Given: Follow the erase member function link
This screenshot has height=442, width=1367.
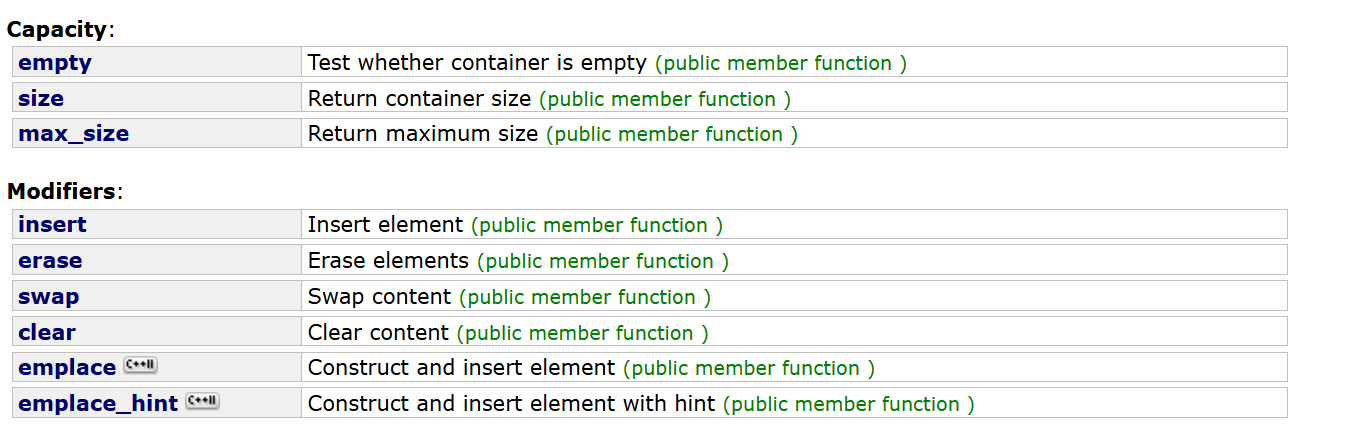Looking at the screenshot, I should click(x=50, y=261).
